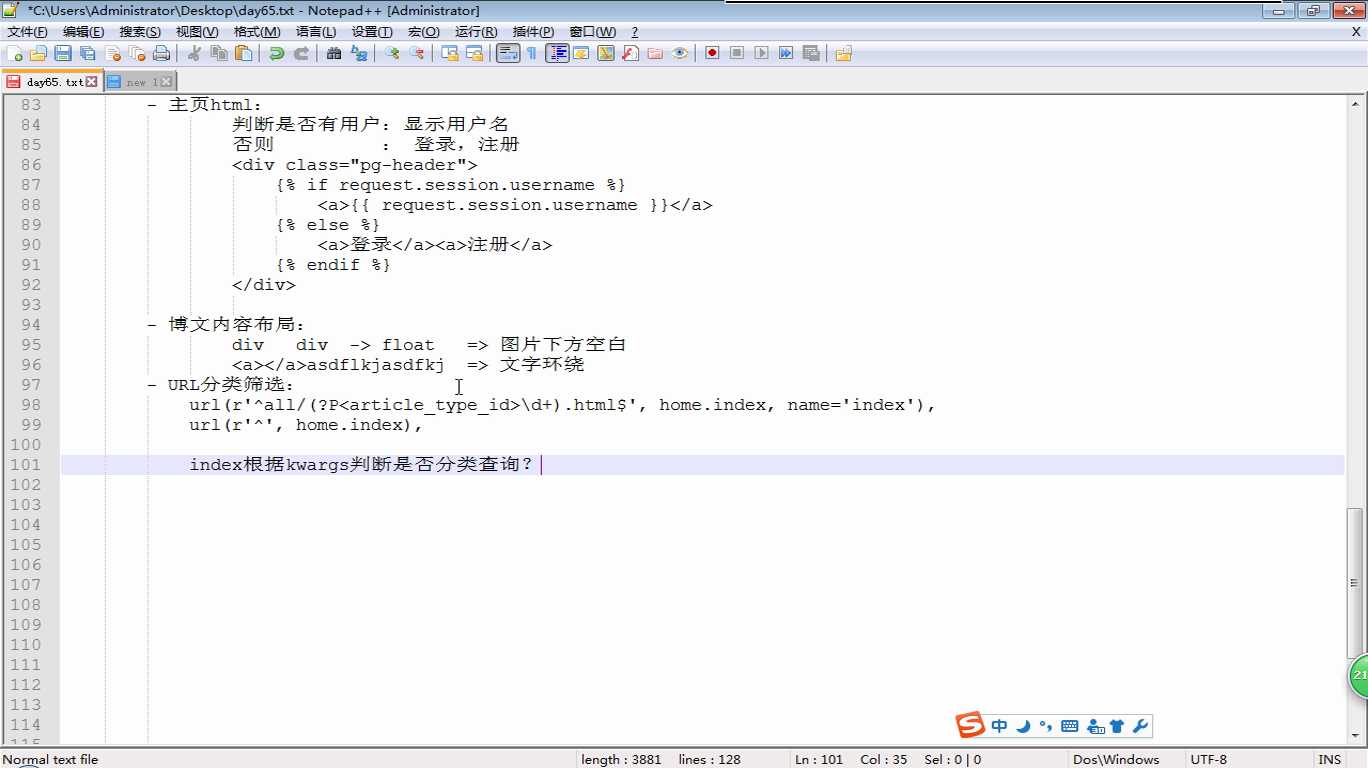
Task: Click the Open file folder icon
Action: [x=39, y=53]
